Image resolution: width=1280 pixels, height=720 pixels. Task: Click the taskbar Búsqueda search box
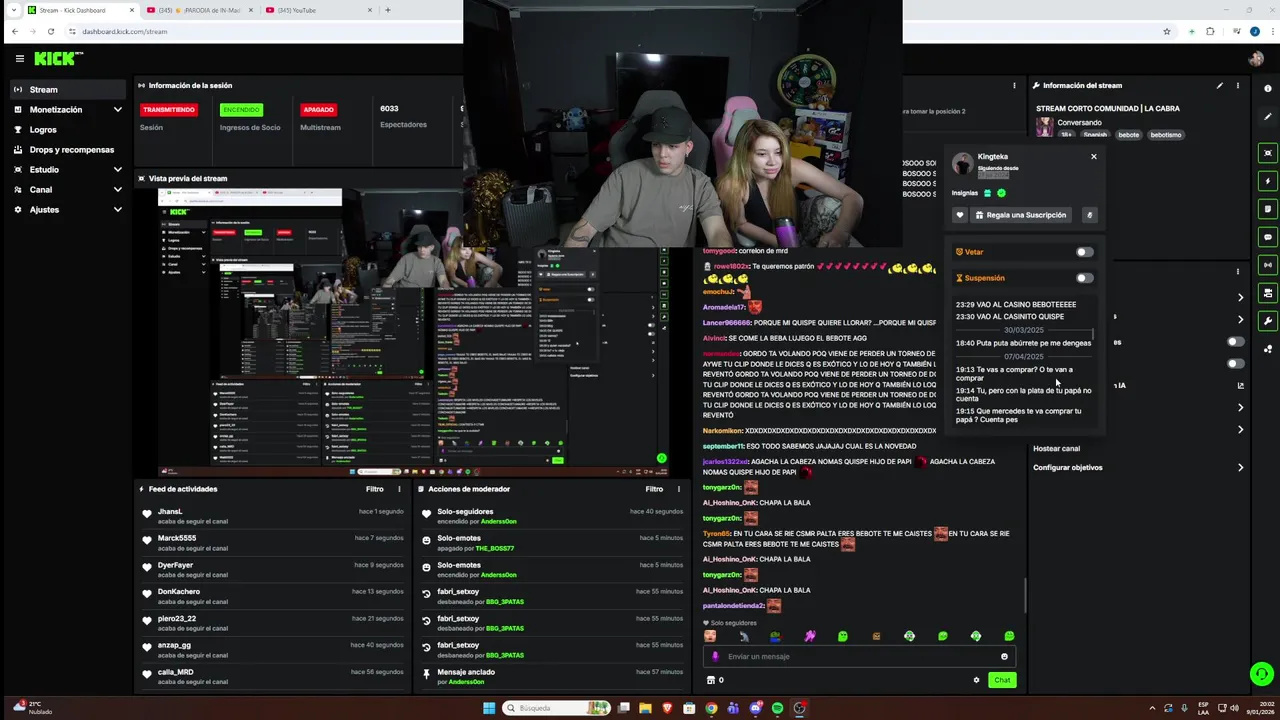(x=558, y=708)
